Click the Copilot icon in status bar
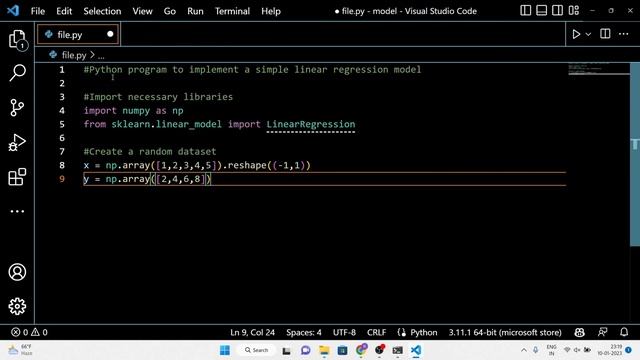The image size is (640, 360). tap(579, 332)
